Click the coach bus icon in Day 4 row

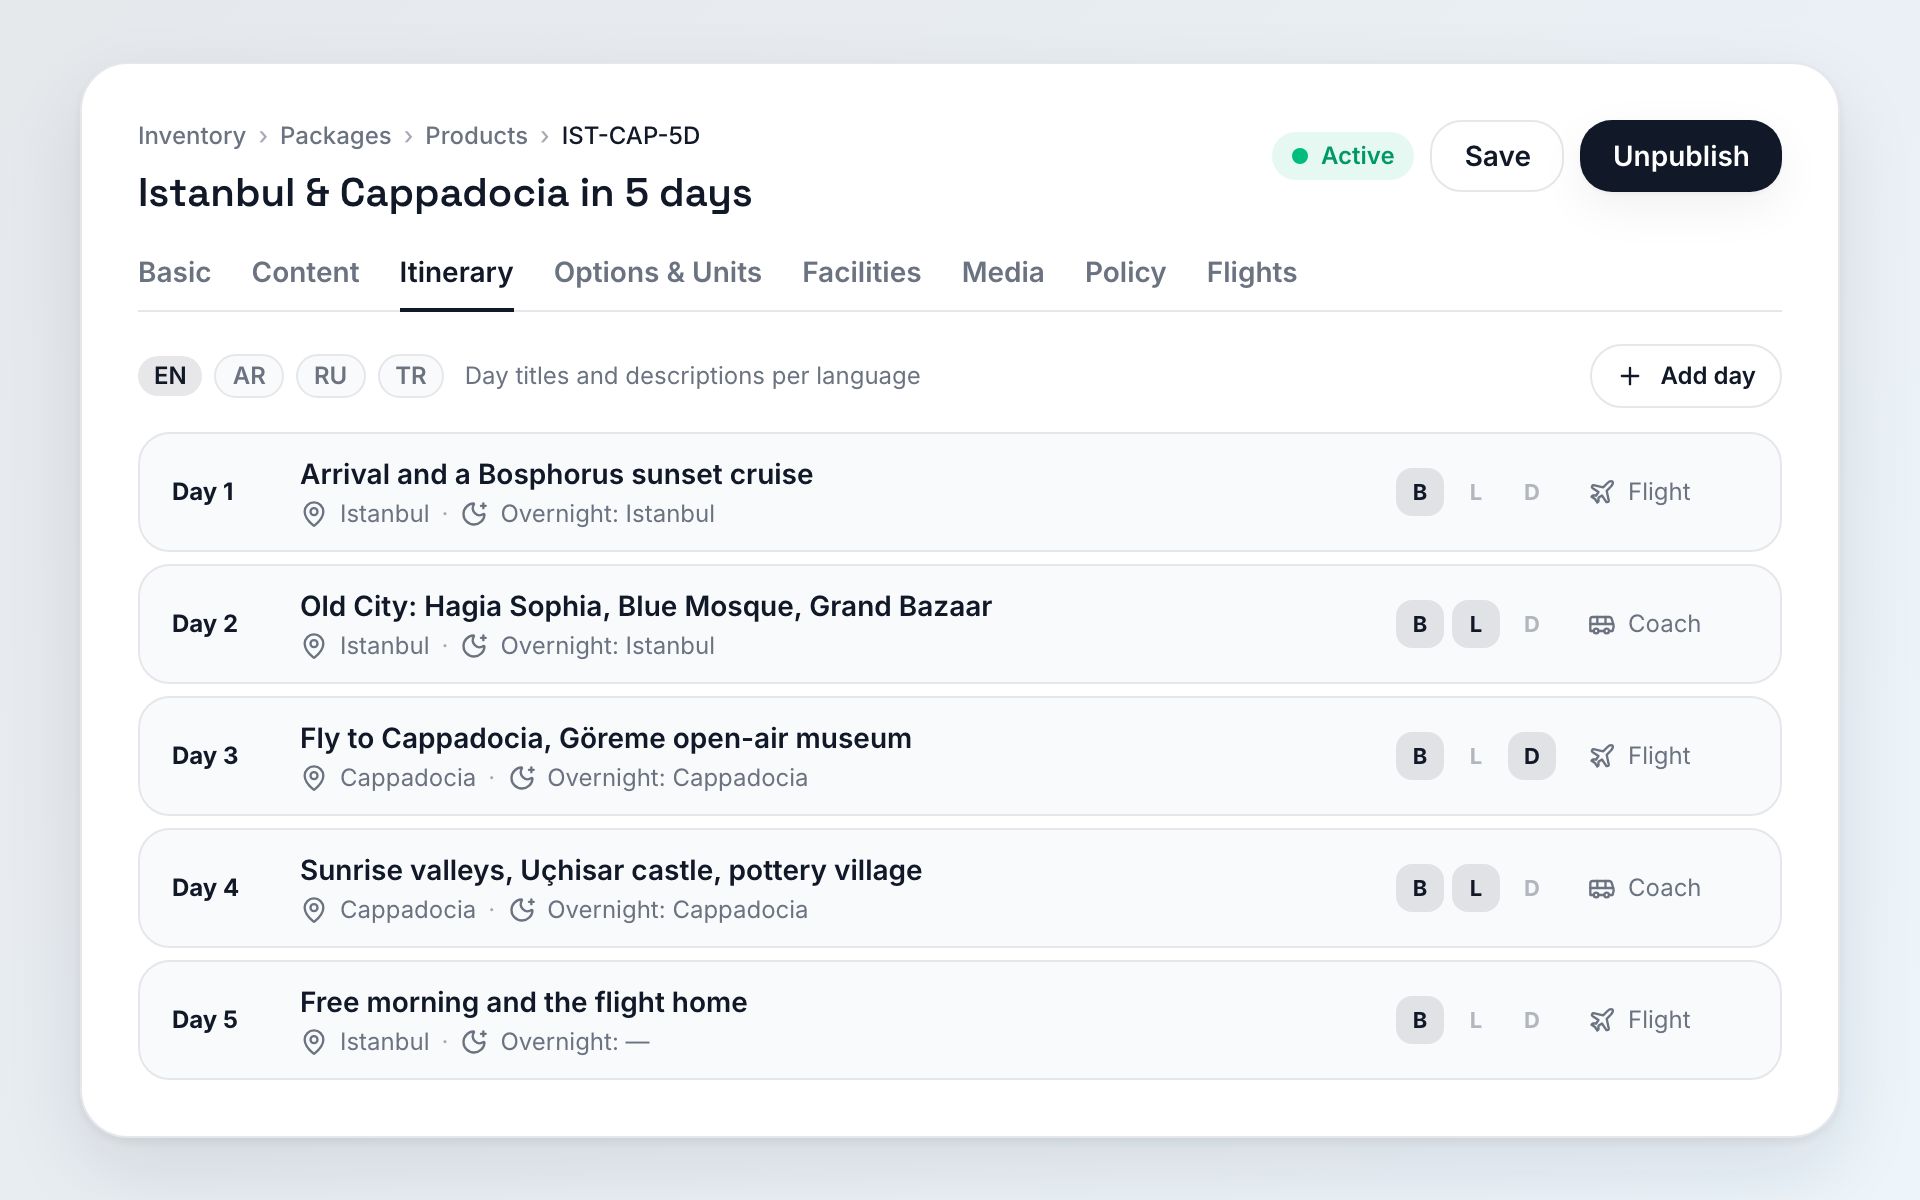click(1602, 888)
